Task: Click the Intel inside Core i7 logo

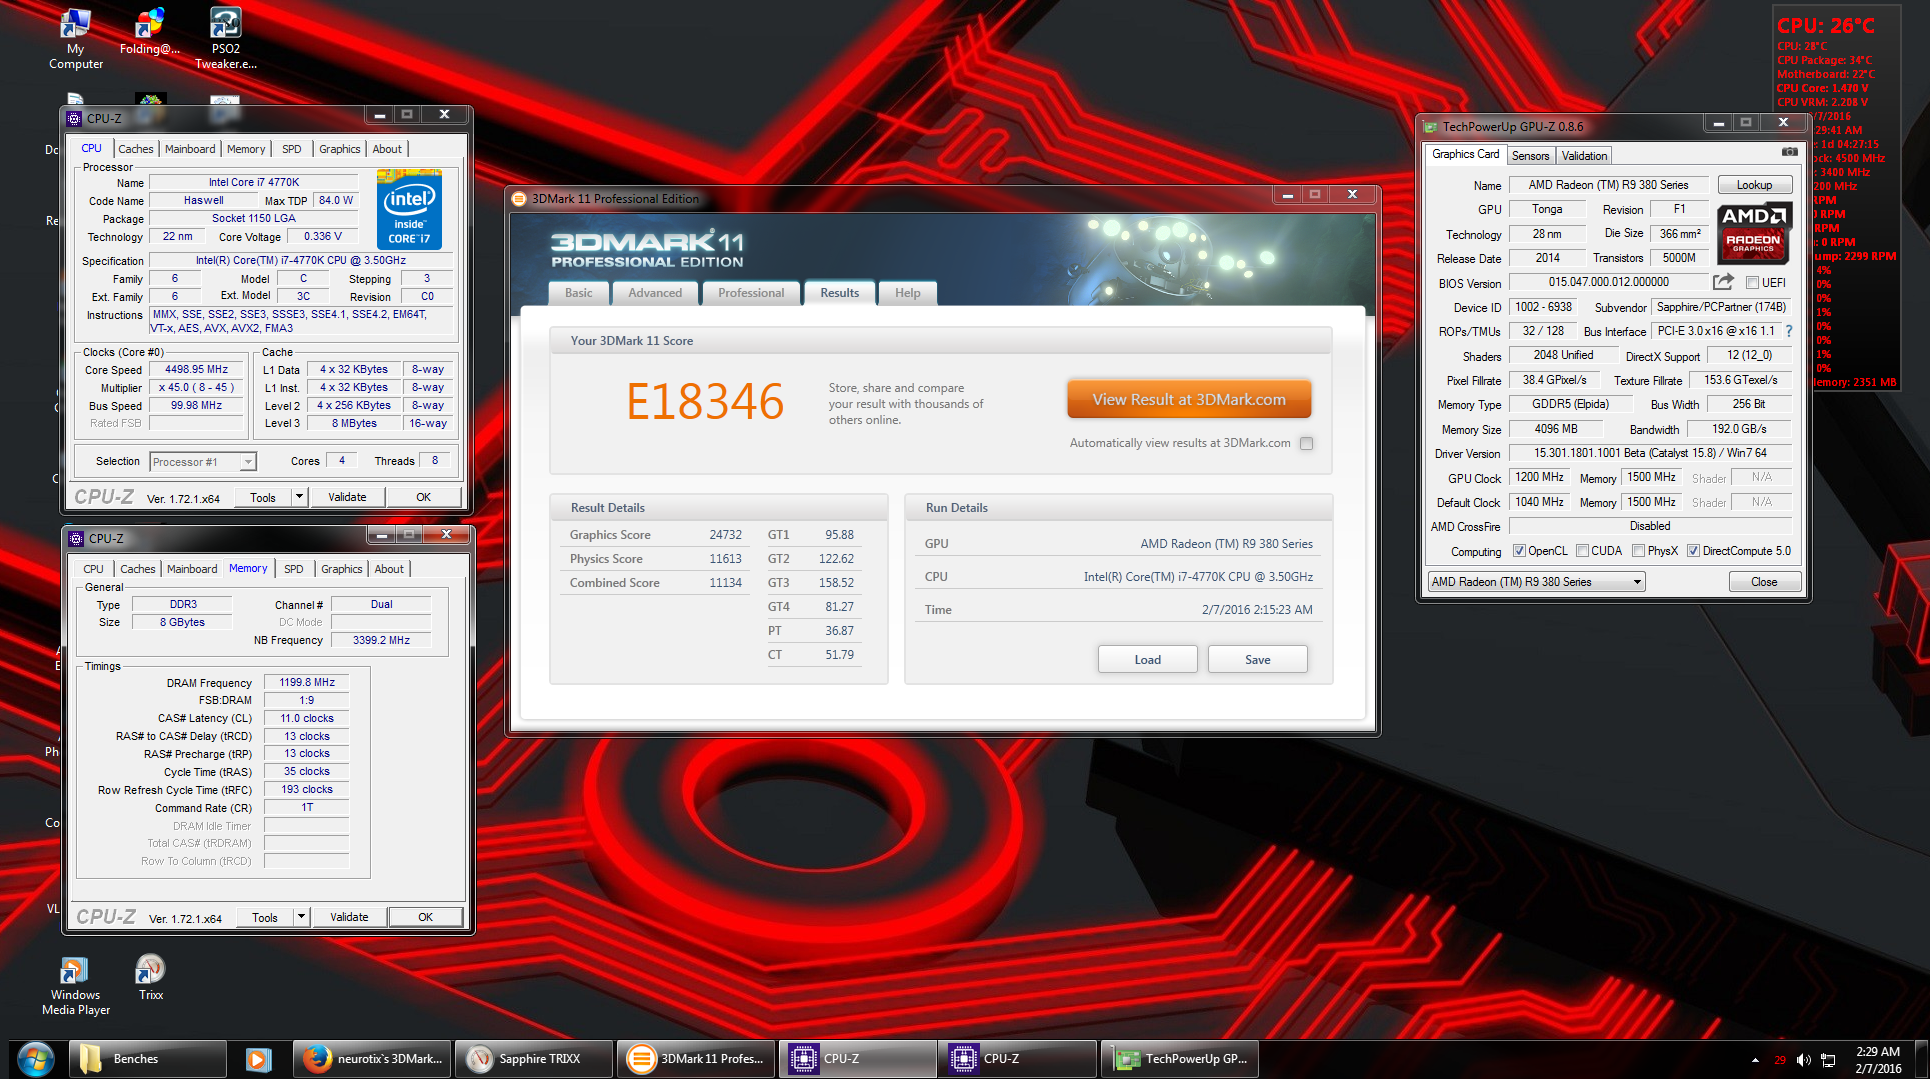Action: click(x=409, y=210)
